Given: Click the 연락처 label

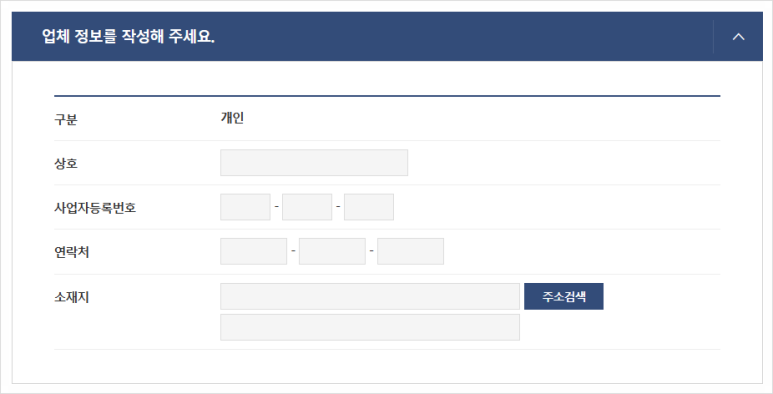Looking at the screenshot, I should [71, 252].
